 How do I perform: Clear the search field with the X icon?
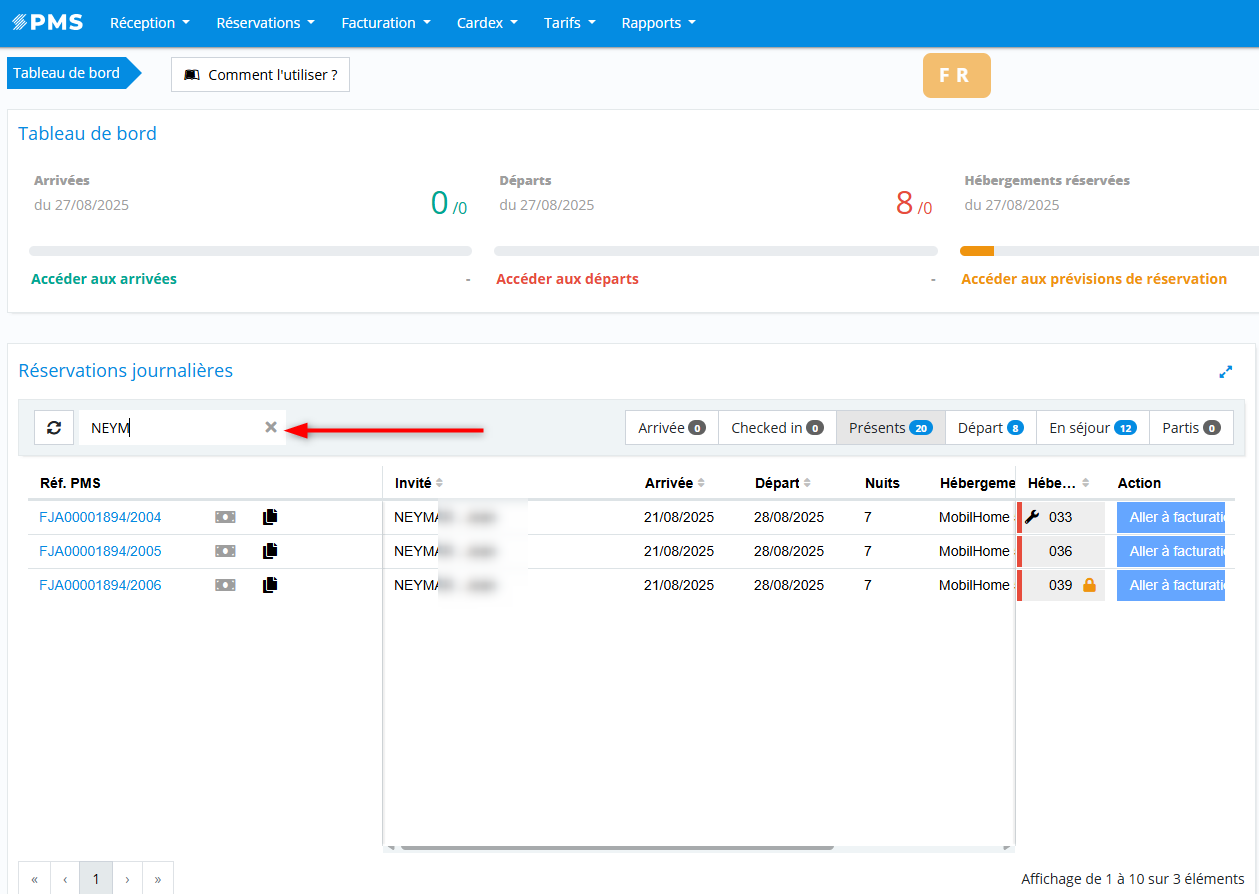tap(270, 427)
